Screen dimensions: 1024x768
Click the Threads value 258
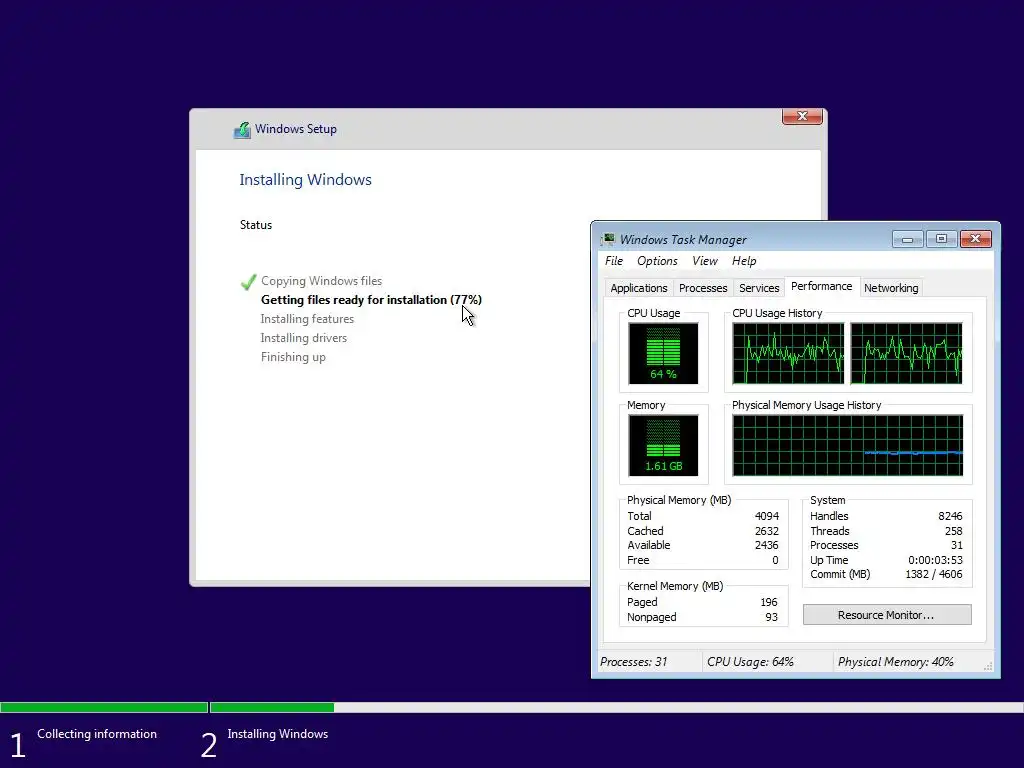tap(953, 531)
